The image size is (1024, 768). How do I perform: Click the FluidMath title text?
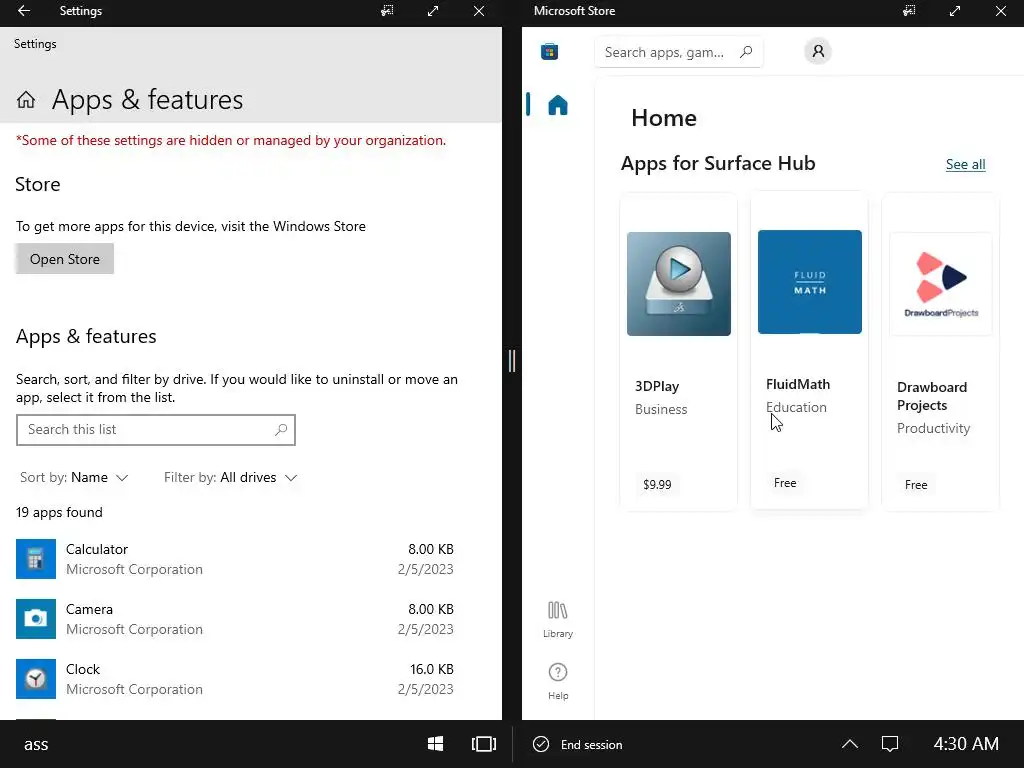click(x=798, y=384)
